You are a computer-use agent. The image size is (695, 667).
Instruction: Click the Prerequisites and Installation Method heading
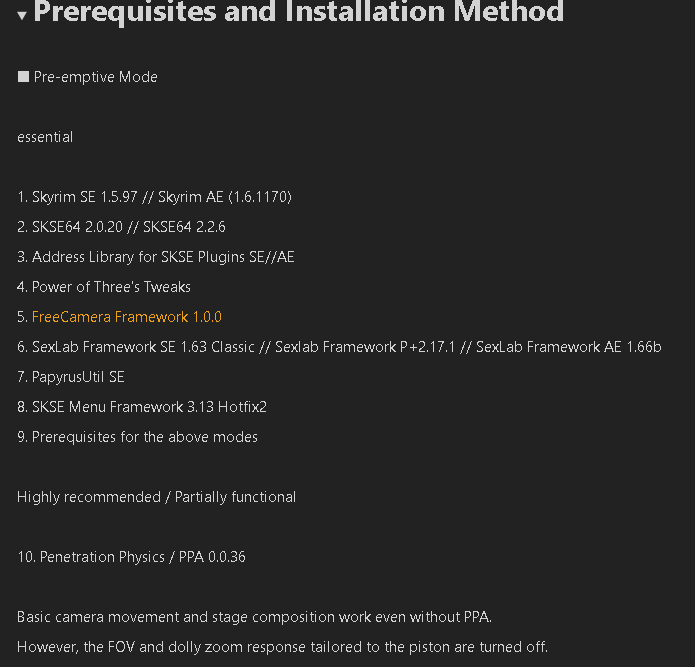click(299, 12)
